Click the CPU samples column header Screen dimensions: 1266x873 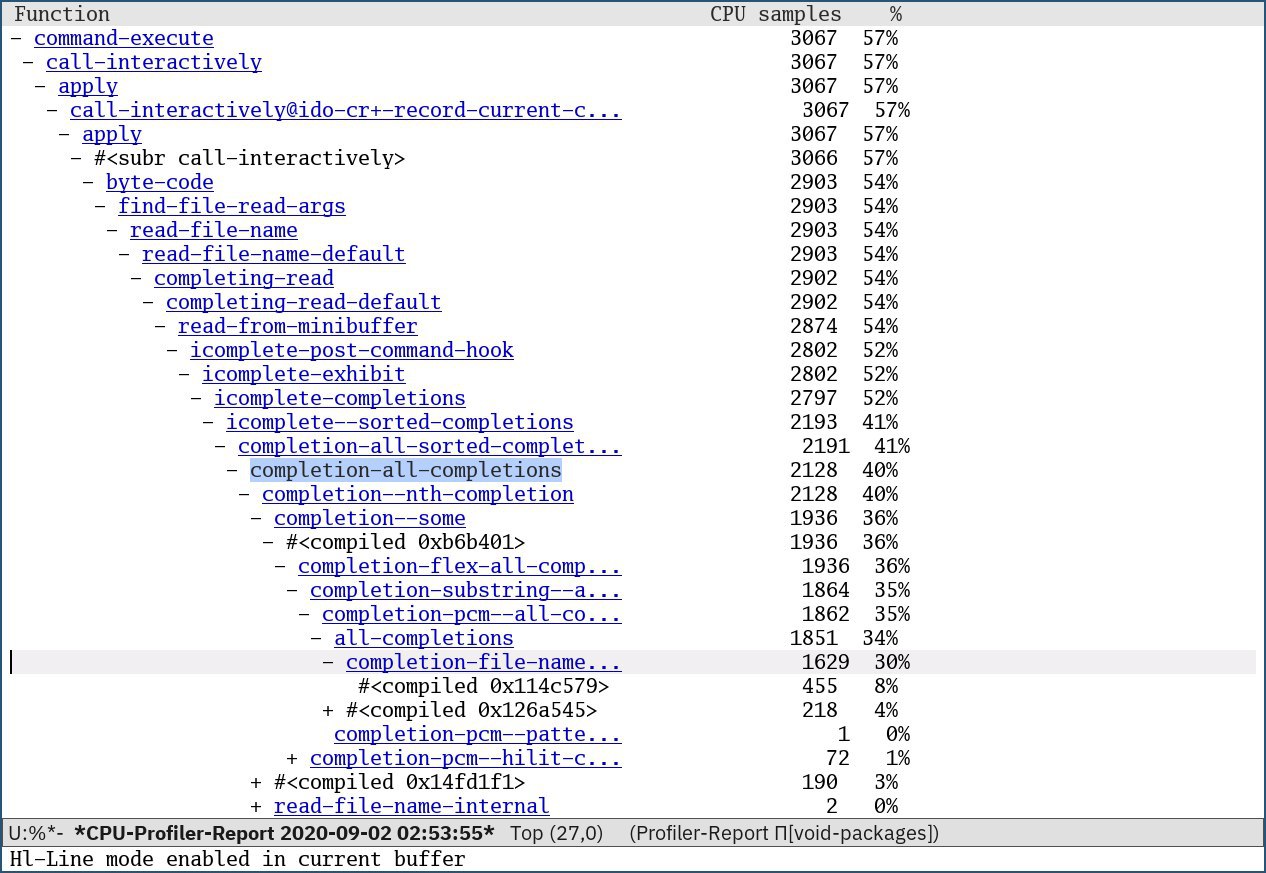(x=776, y=14)
